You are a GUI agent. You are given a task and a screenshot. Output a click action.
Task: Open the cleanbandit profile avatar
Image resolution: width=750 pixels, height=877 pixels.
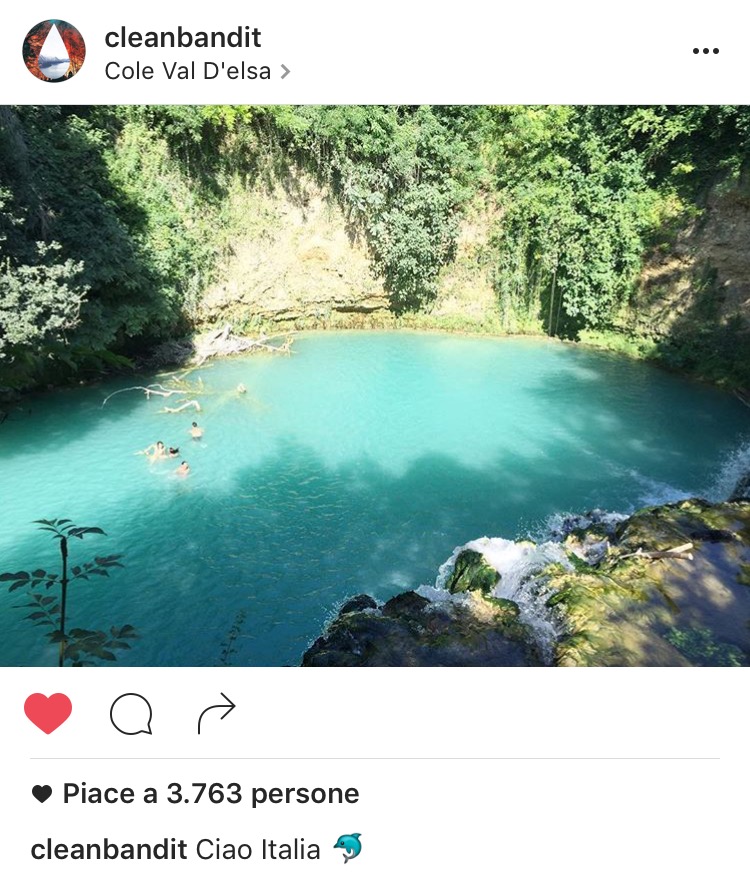click(54, 51)
